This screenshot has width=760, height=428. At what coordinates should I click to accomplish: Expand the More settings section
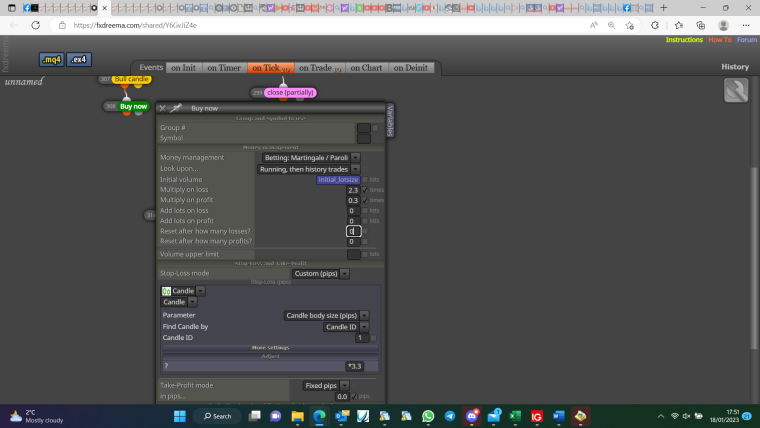click(270, 348)
